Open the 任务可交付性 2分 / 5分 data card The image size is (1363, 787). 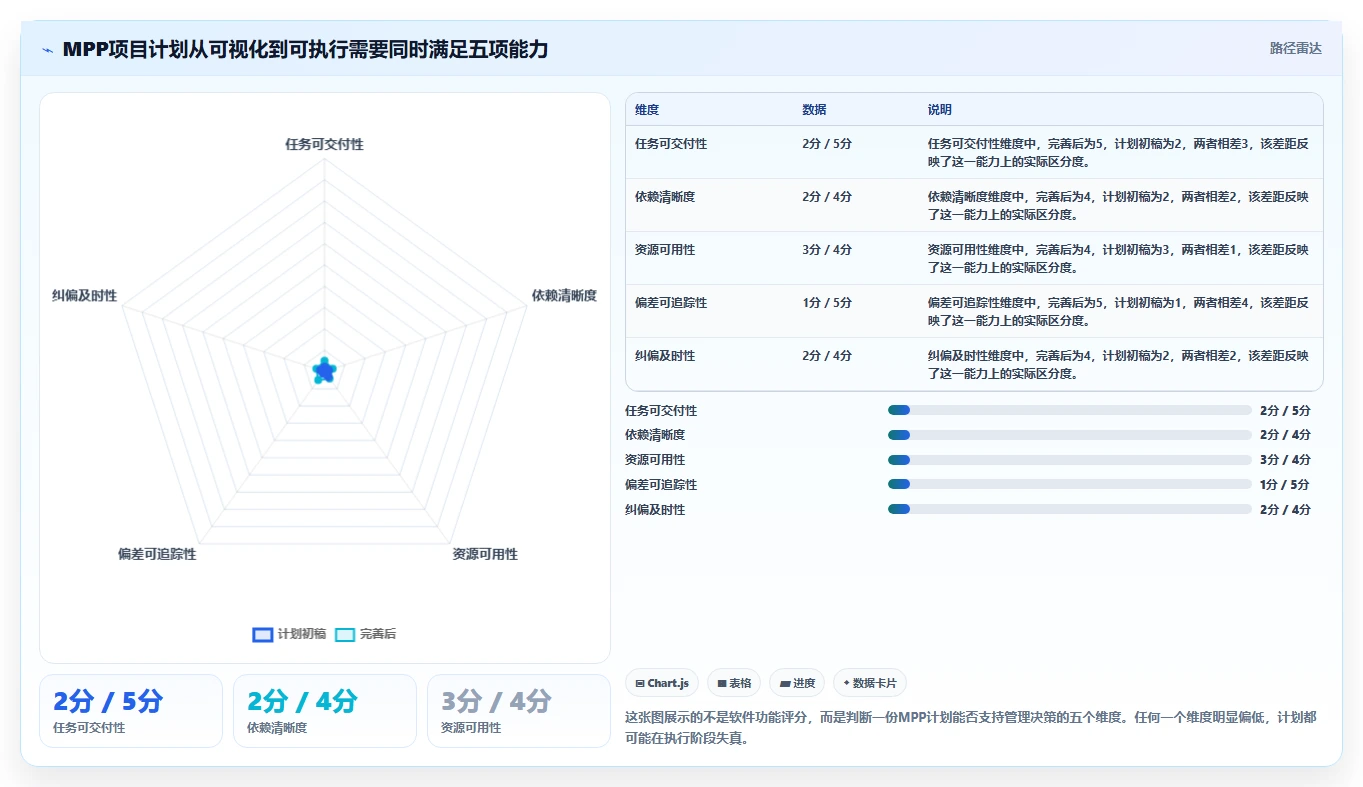tap(131, 711)
